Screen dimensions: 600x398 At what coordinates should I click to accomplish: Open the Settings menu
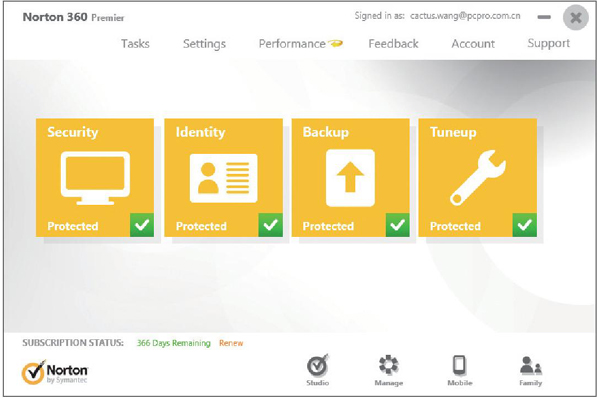204,44
